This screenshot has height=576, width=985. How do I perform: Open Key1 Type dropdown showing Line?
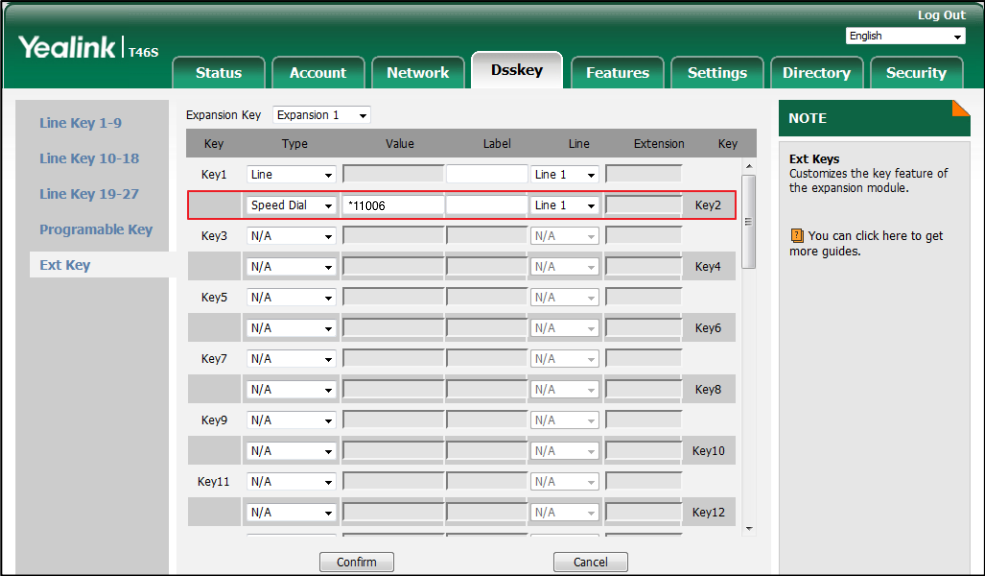click(291, 175)
